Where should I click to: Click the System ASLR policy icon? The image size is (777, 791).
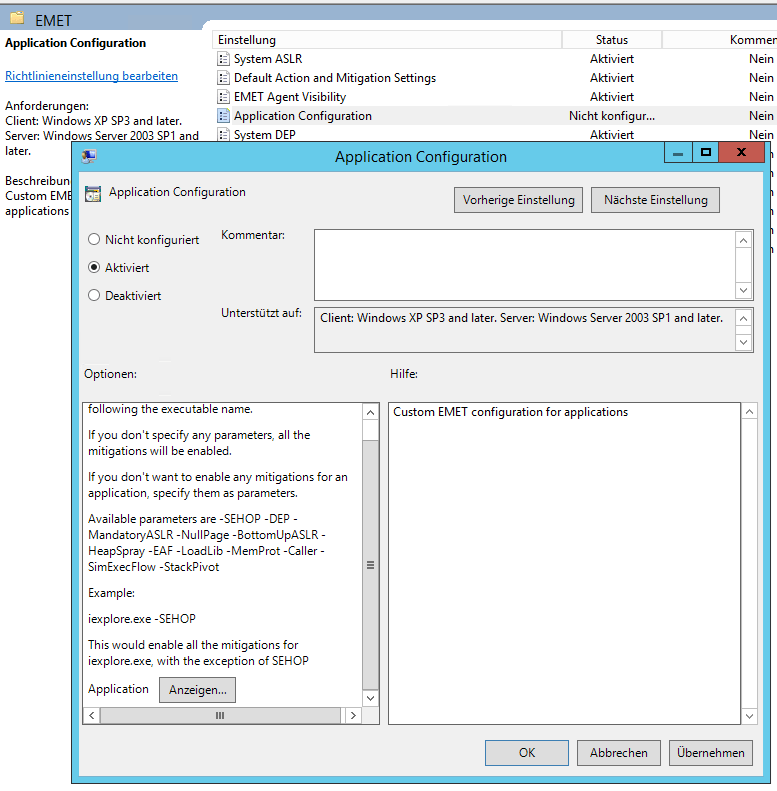pyautogui.click(x=223, y=59)
